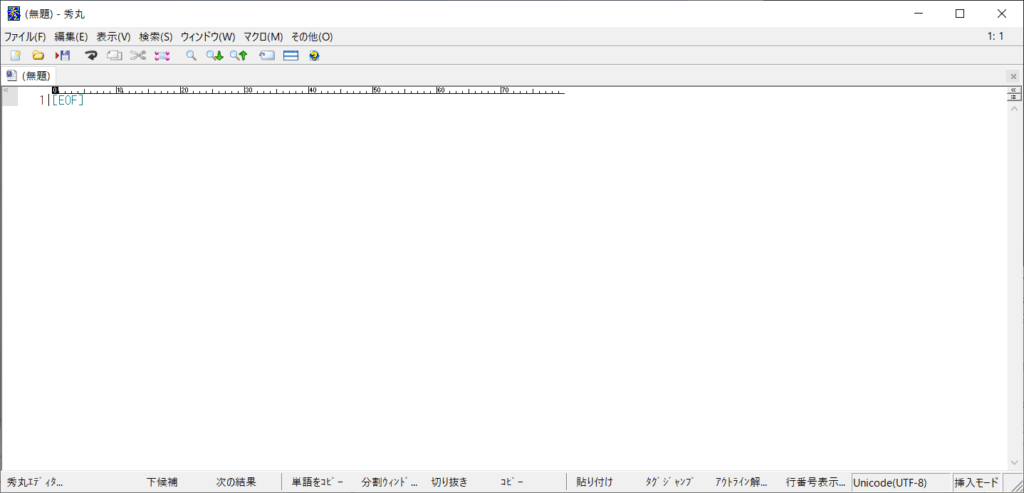
Task: Click the pink-cornered paste/select icon
Action: click(x=162, y=56)
